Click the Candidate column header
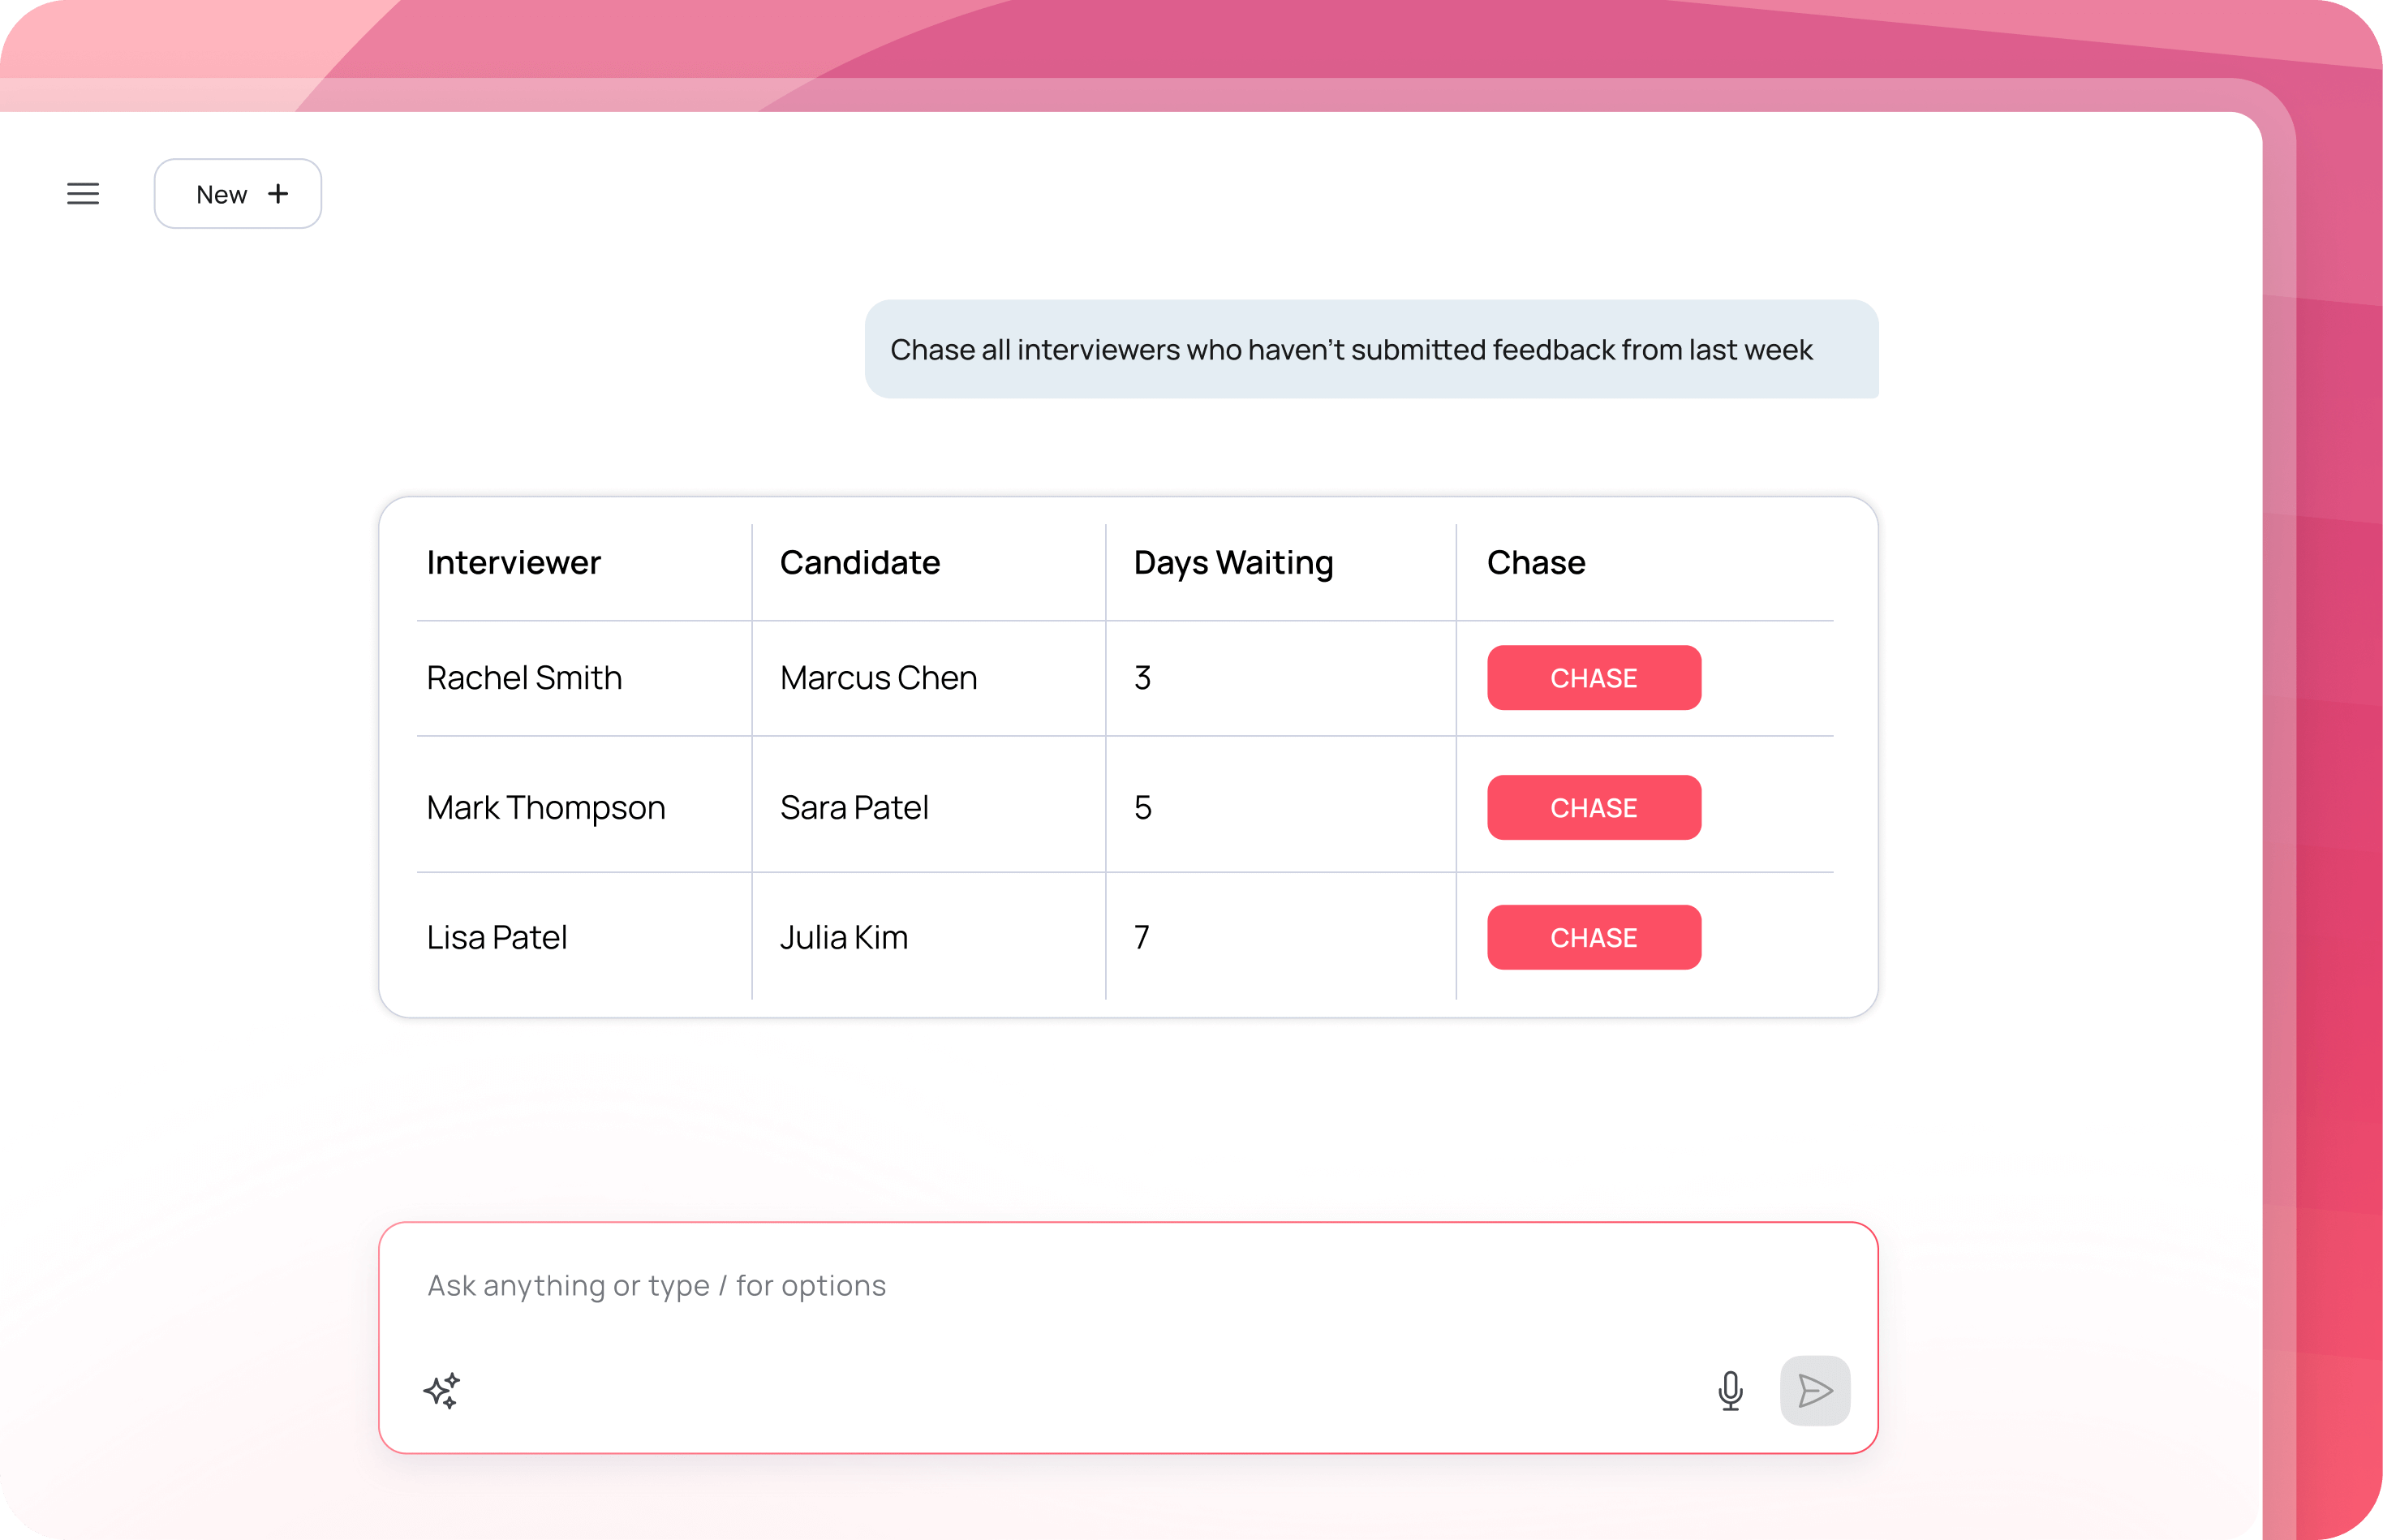This screenshot has height=1540, width=2383. [x=860, y=563]
